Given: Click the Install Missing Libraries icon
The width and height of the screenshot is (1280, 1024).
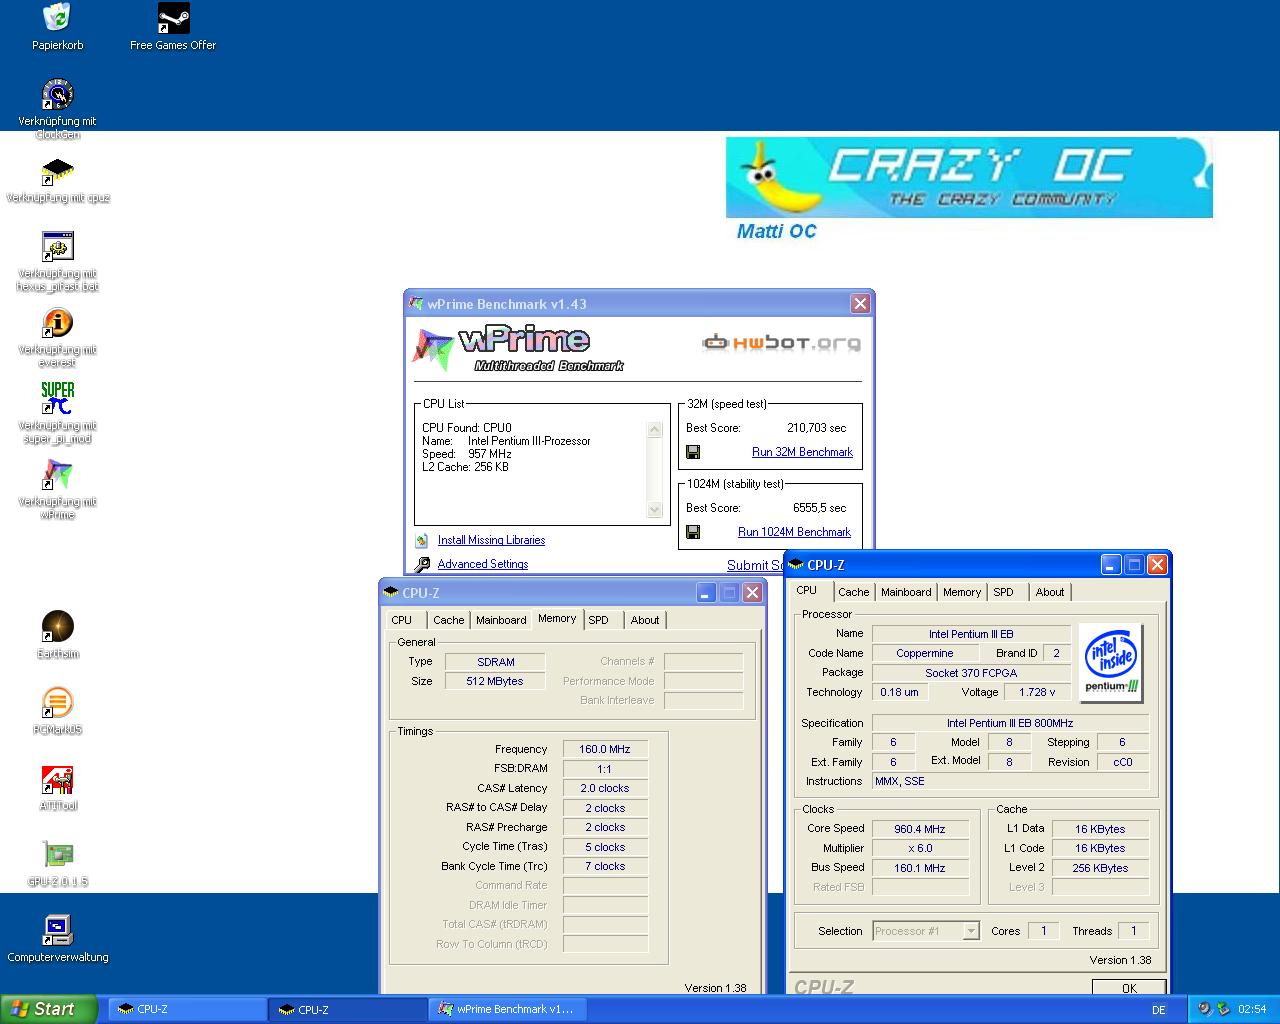Looking at the screenshot, I should click(422, 540).
